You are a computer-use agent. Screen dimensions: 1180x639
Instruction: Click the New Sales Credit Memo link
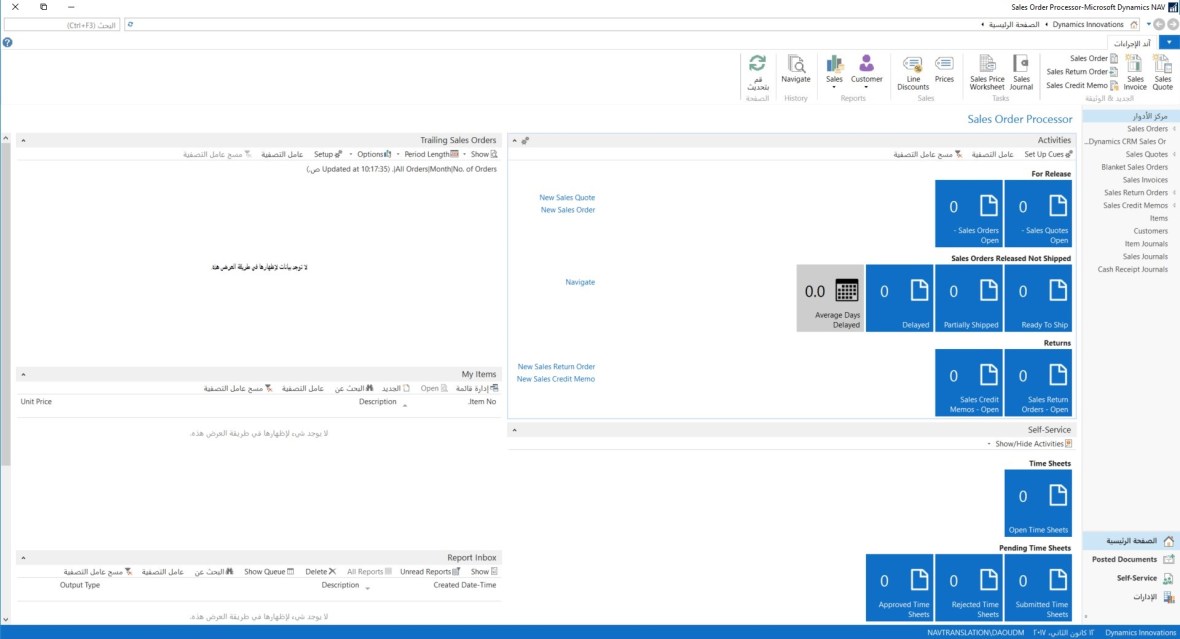point(555,379)
